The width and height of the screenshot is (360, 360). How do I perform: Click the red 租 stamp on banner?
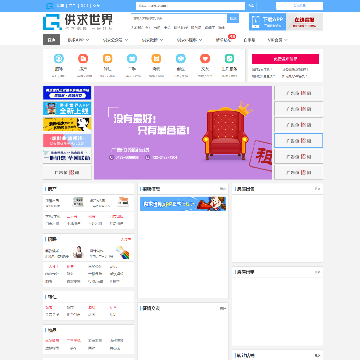[x=262, y=156]
